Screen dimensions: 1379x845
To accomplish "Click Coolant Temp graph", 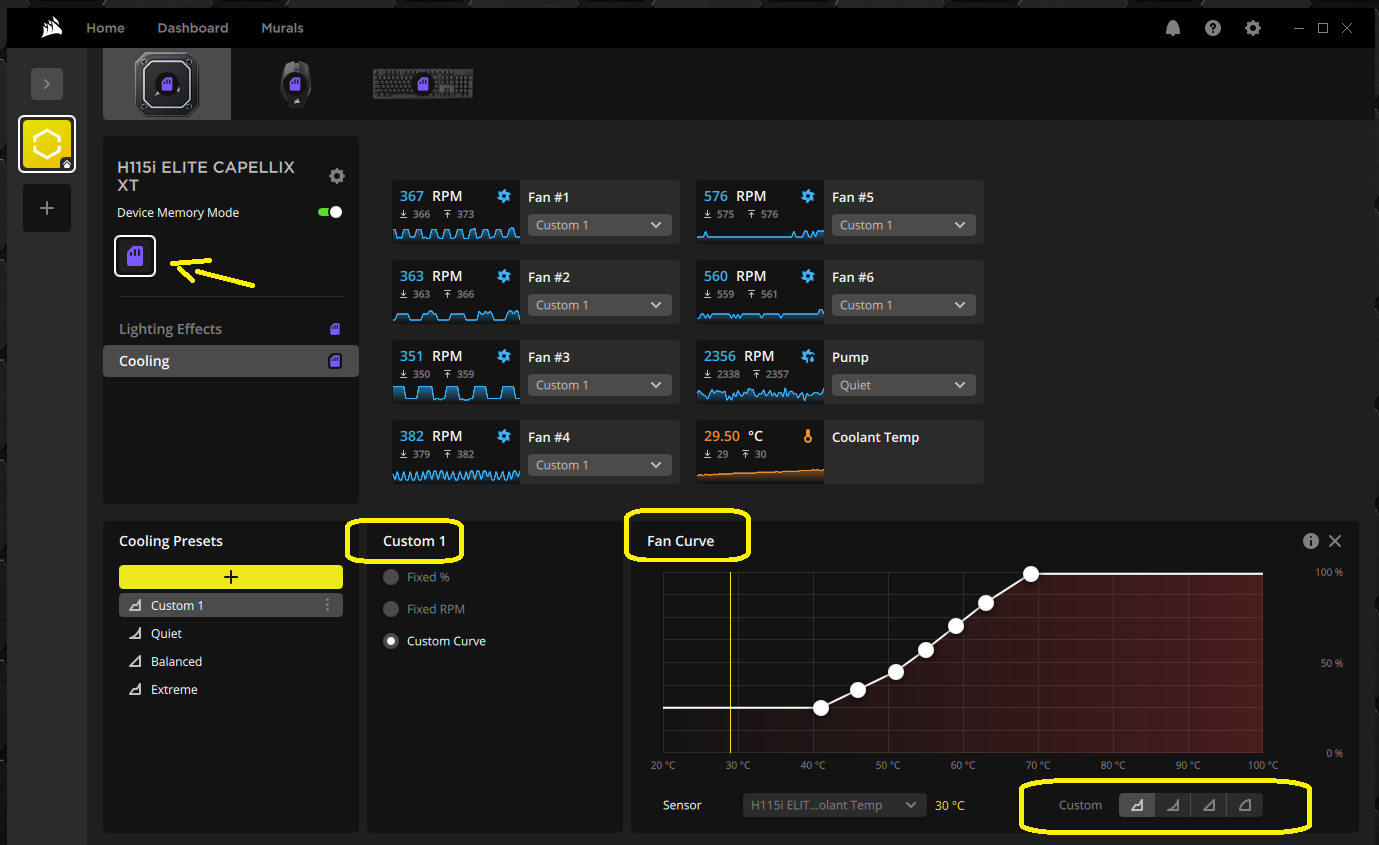I will pos(760,474).
